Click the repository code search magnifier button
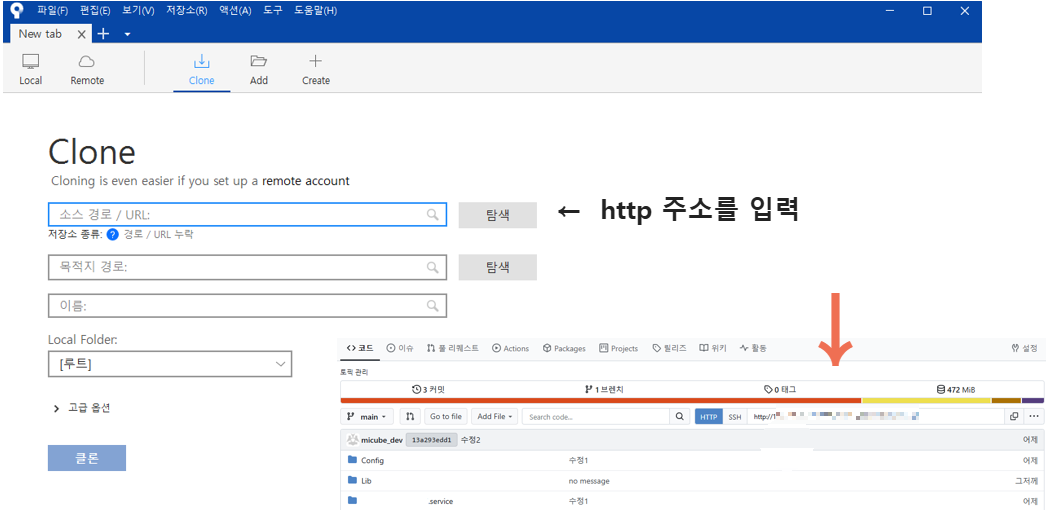 pyautogui.click(x=679, y=417)
